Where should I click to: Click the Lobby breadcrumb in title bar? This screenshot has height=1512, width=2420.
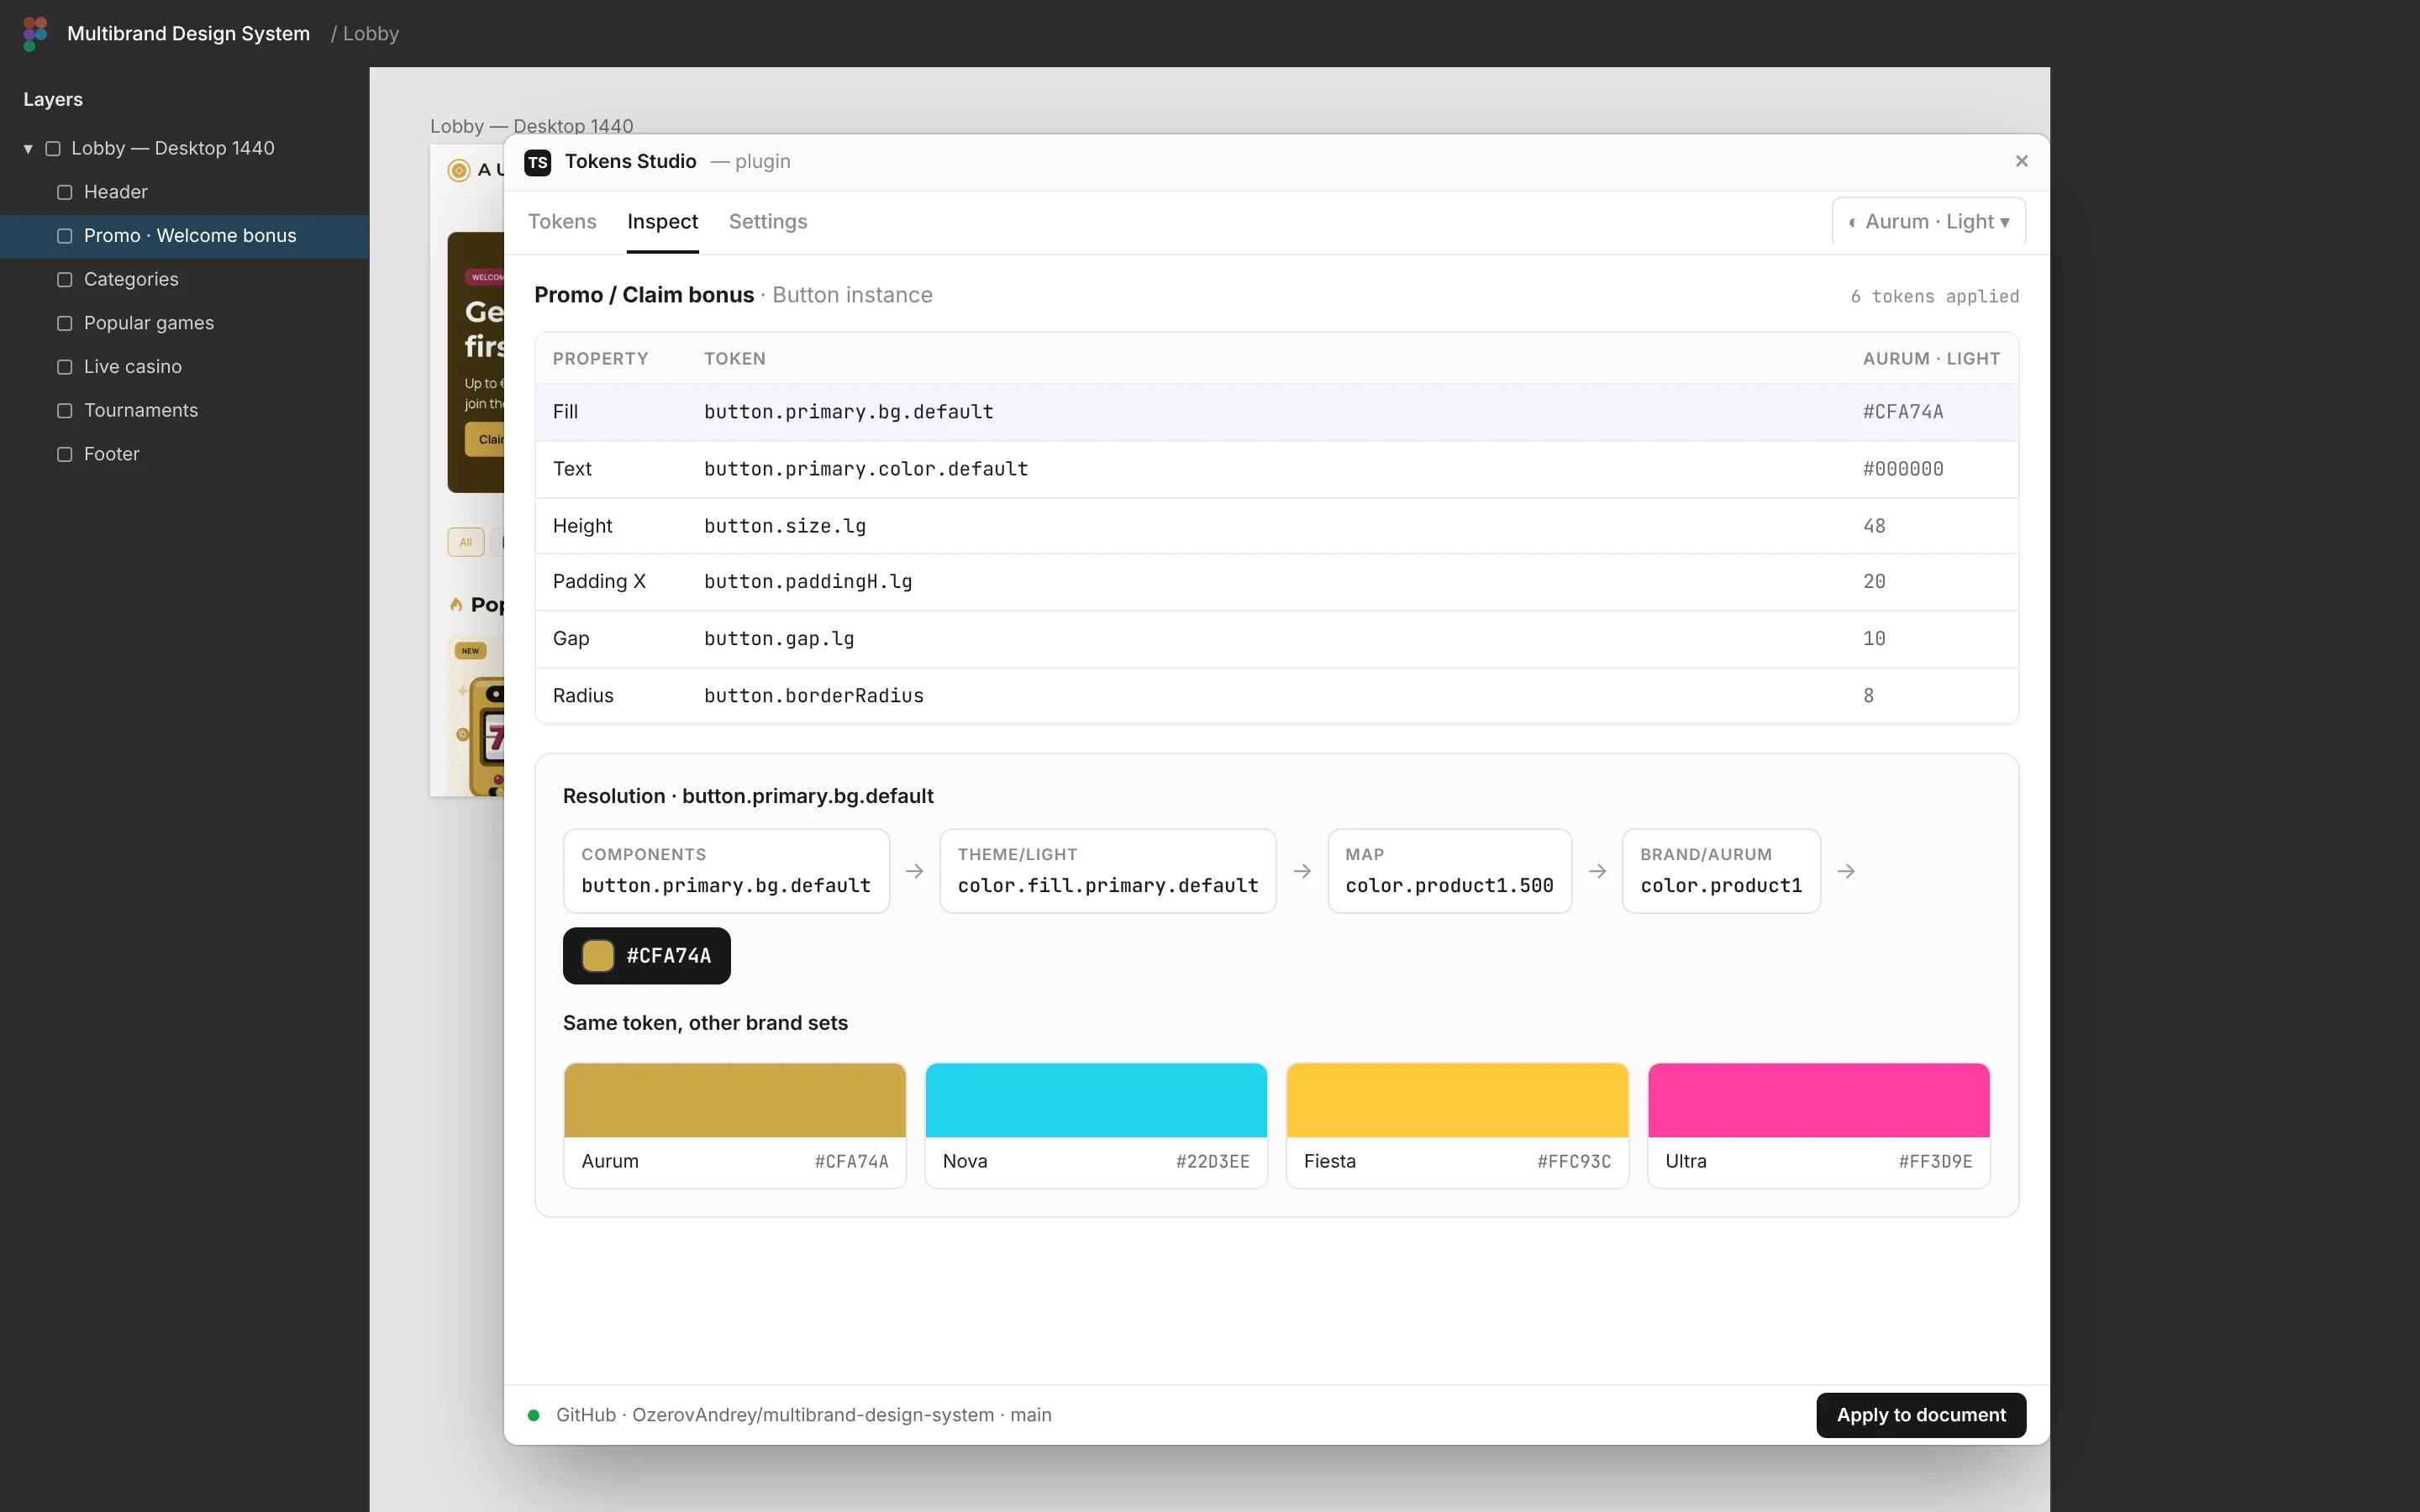coord(371,34)
